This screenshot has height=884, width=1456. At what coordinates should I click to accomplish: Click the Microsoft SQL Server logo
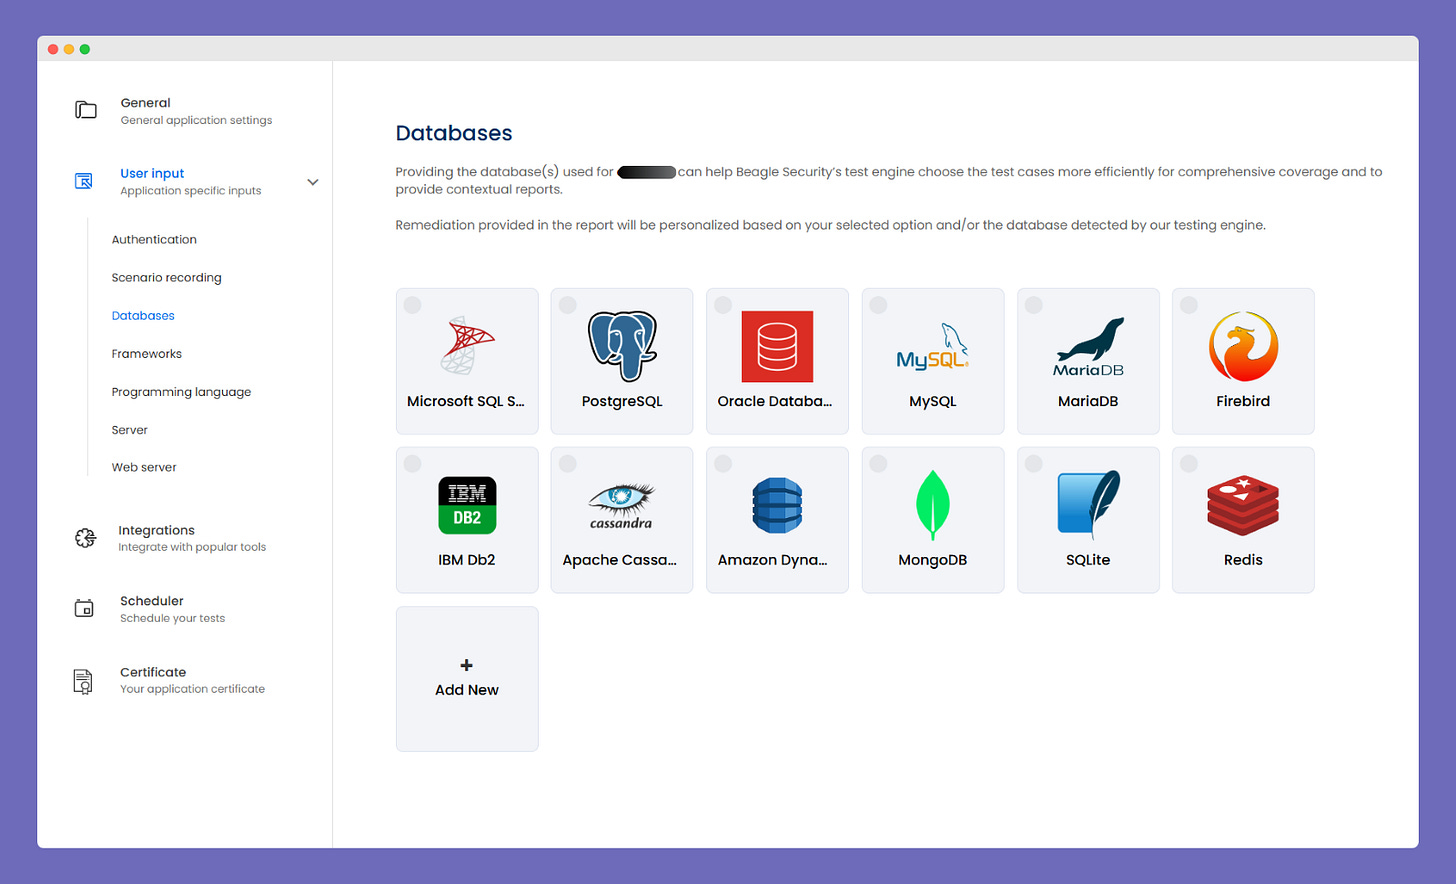pyautogui.click(x=467, y=346)
